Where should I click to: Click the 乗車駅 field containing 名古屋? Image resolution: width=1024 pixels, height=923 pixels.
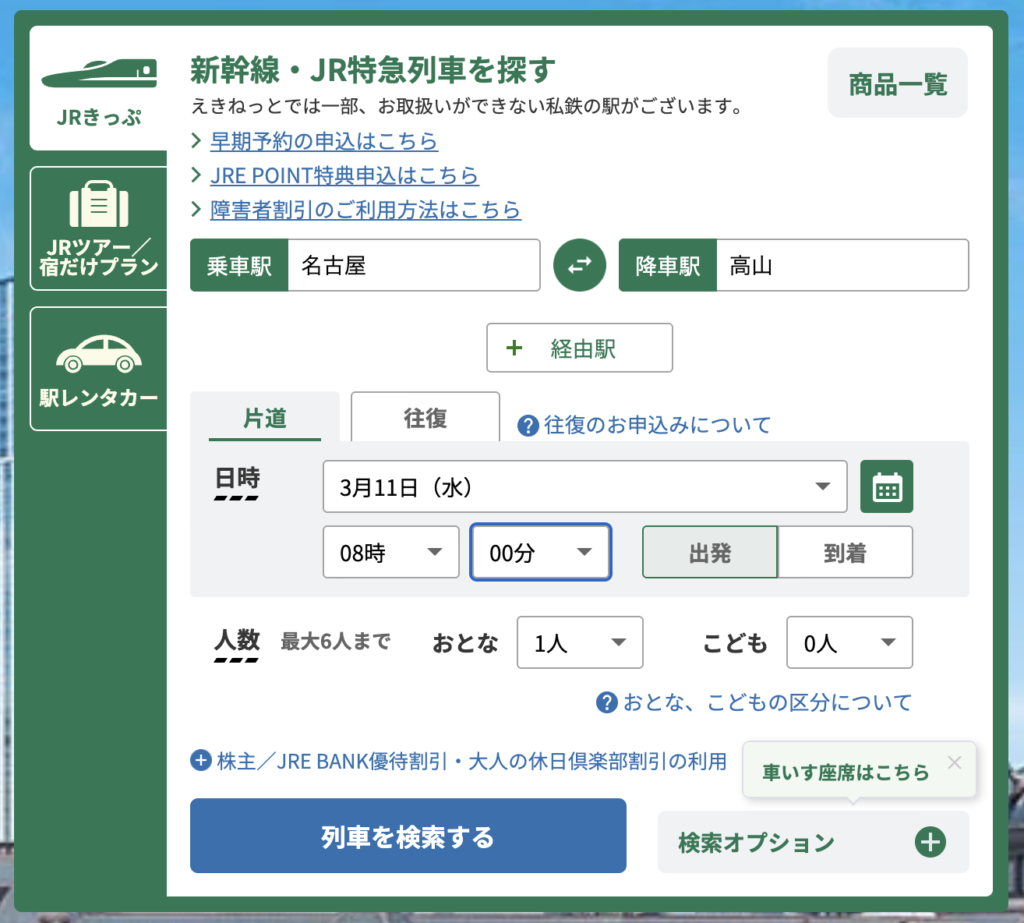[x=413, y=266]
